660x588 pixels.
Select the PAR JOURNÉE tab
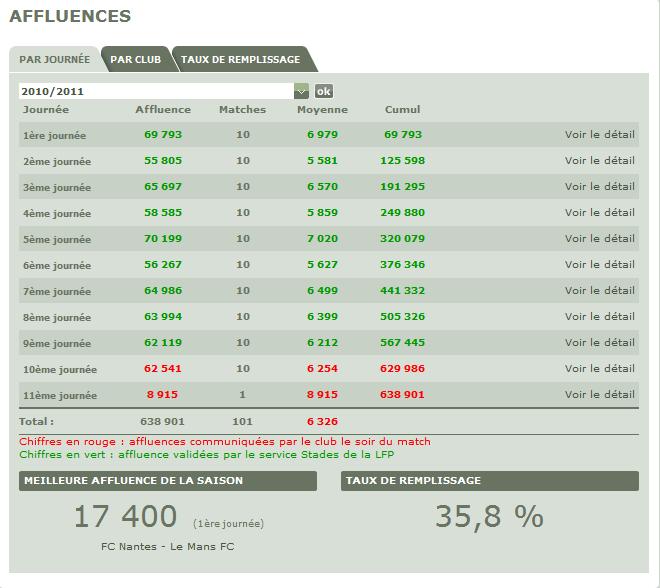(54, 59)
